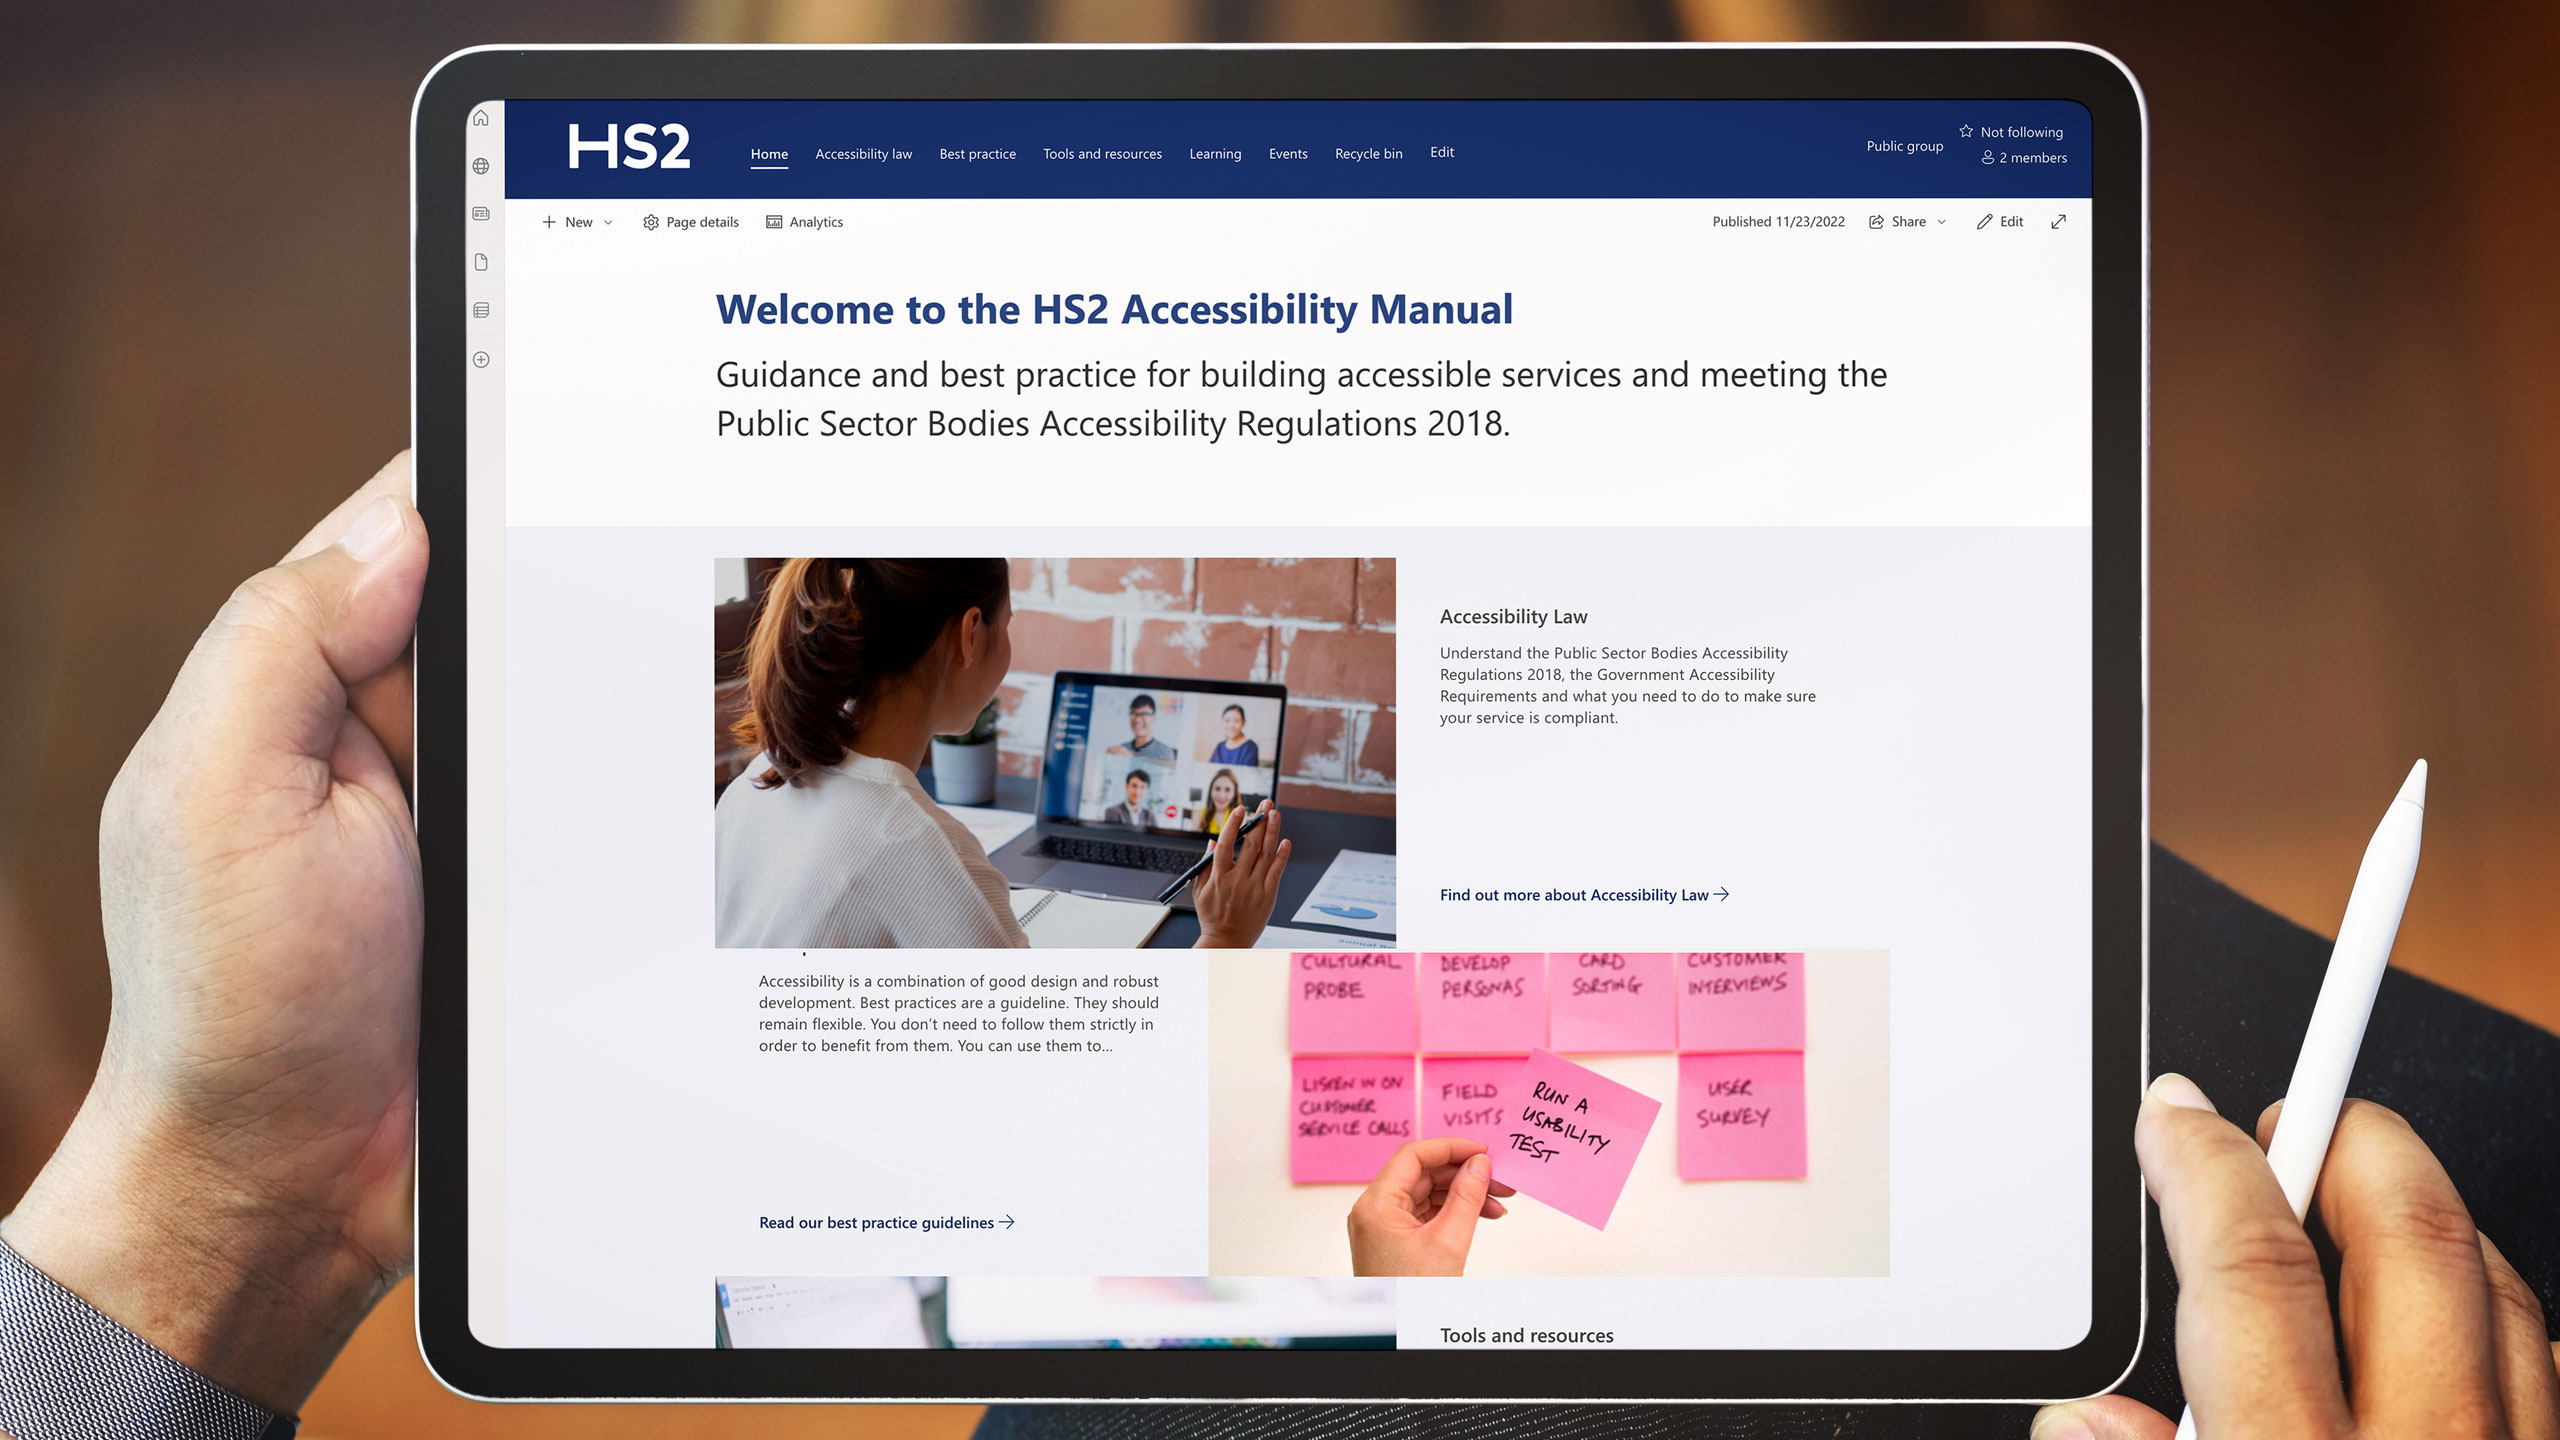Click the star Not following icon
The width and height of the screenshot is (2560, 1440).
[x=1966, y=131]
